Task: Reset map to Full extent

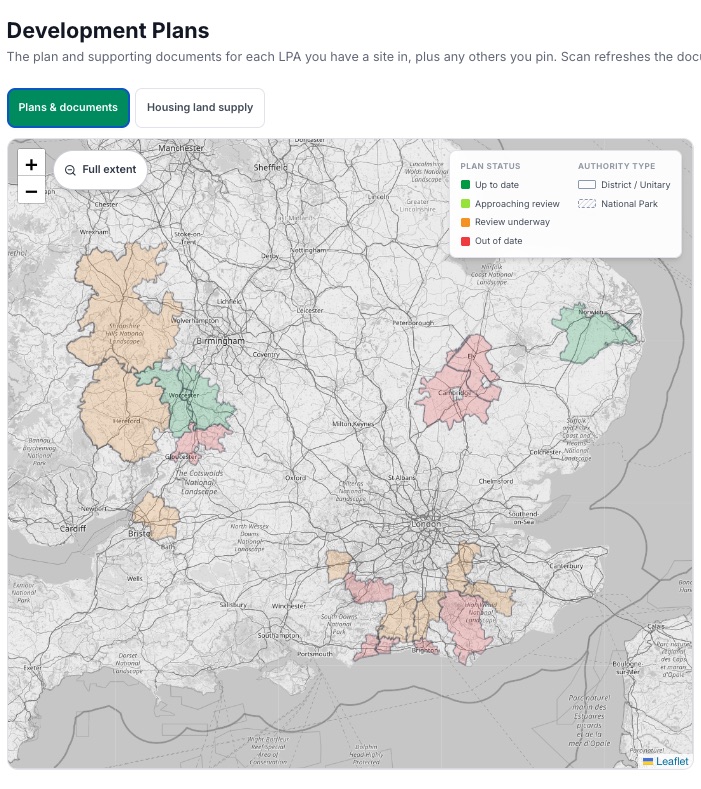Action: (x=101, y=170)
